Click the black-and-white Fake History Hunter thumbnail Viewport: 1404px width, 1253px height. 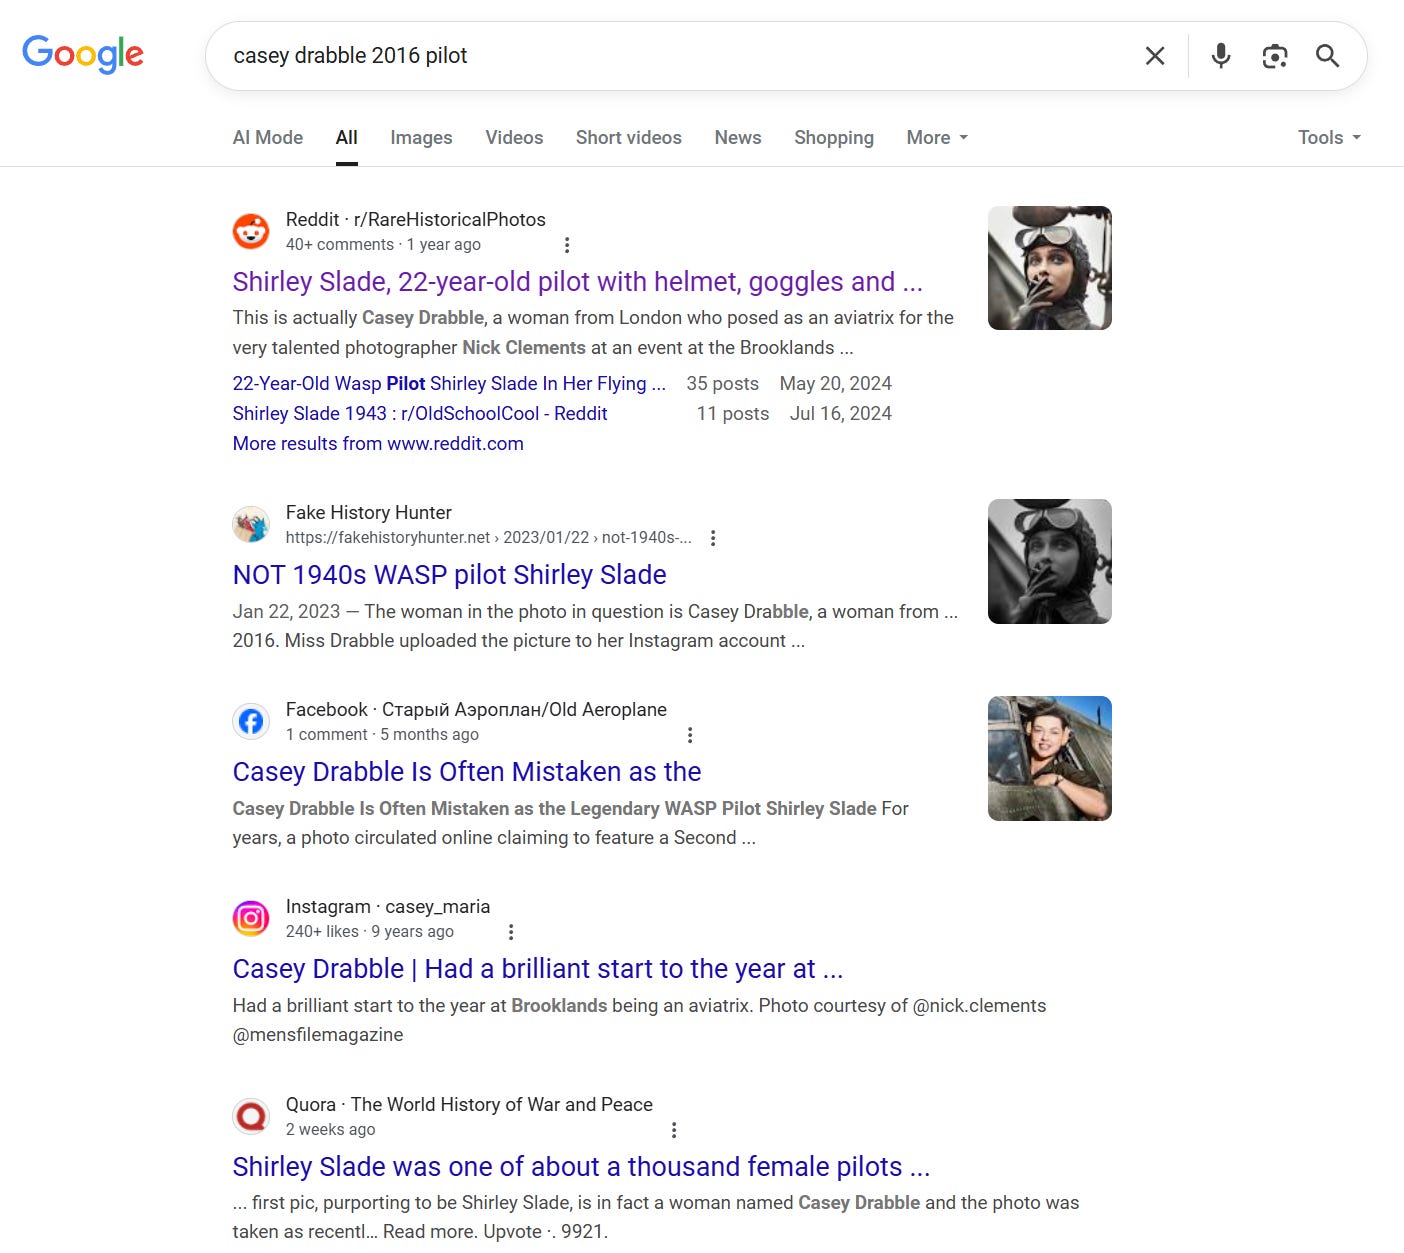tap(1050, 561)
